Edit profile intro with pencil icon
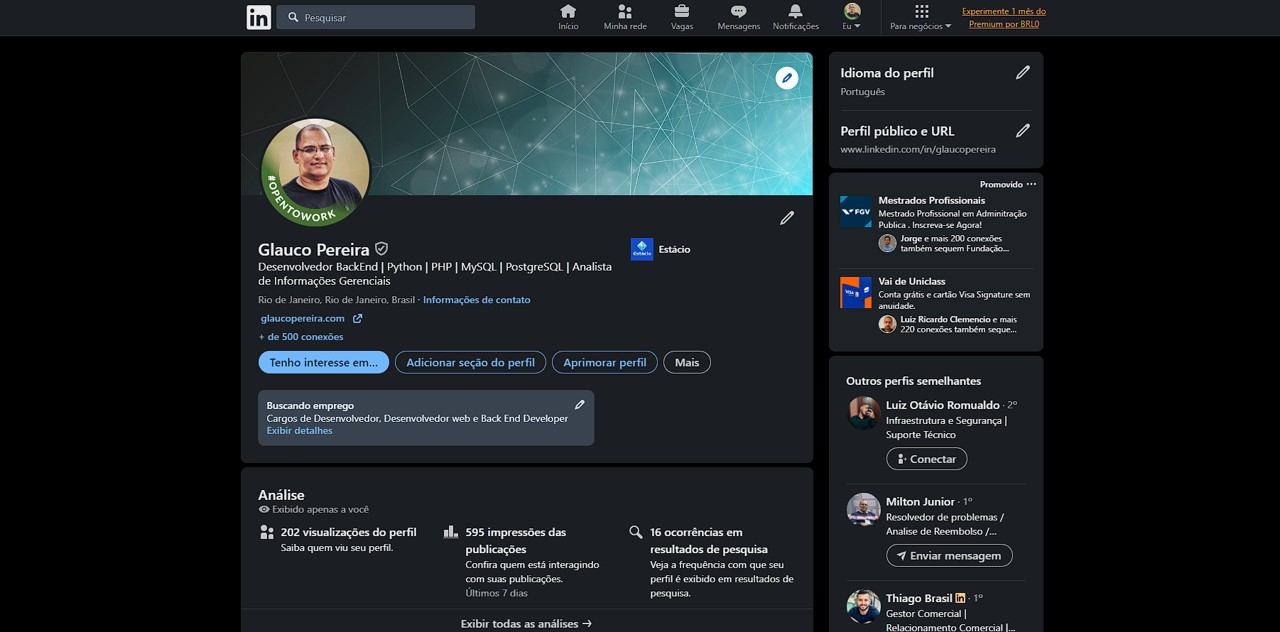The image size is (1280, 632). coord(787,218)
